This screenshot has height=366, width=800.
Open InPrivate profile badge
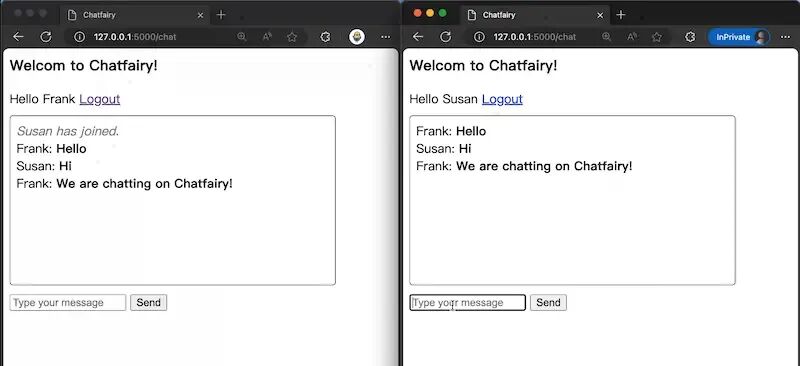tap(738, 37)
